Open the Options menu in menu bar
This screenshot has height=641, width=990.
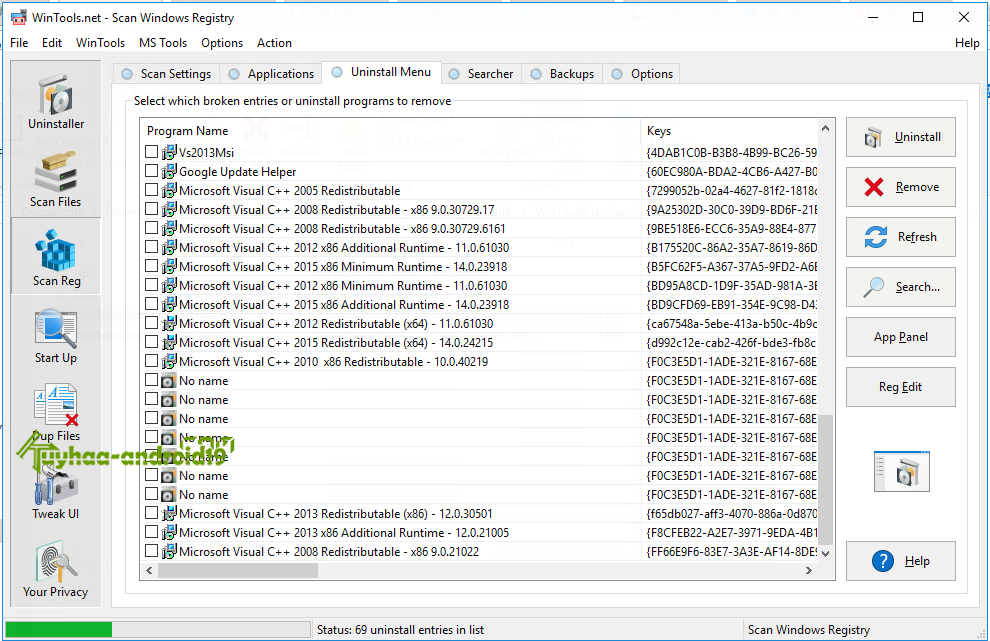point(222,43)
